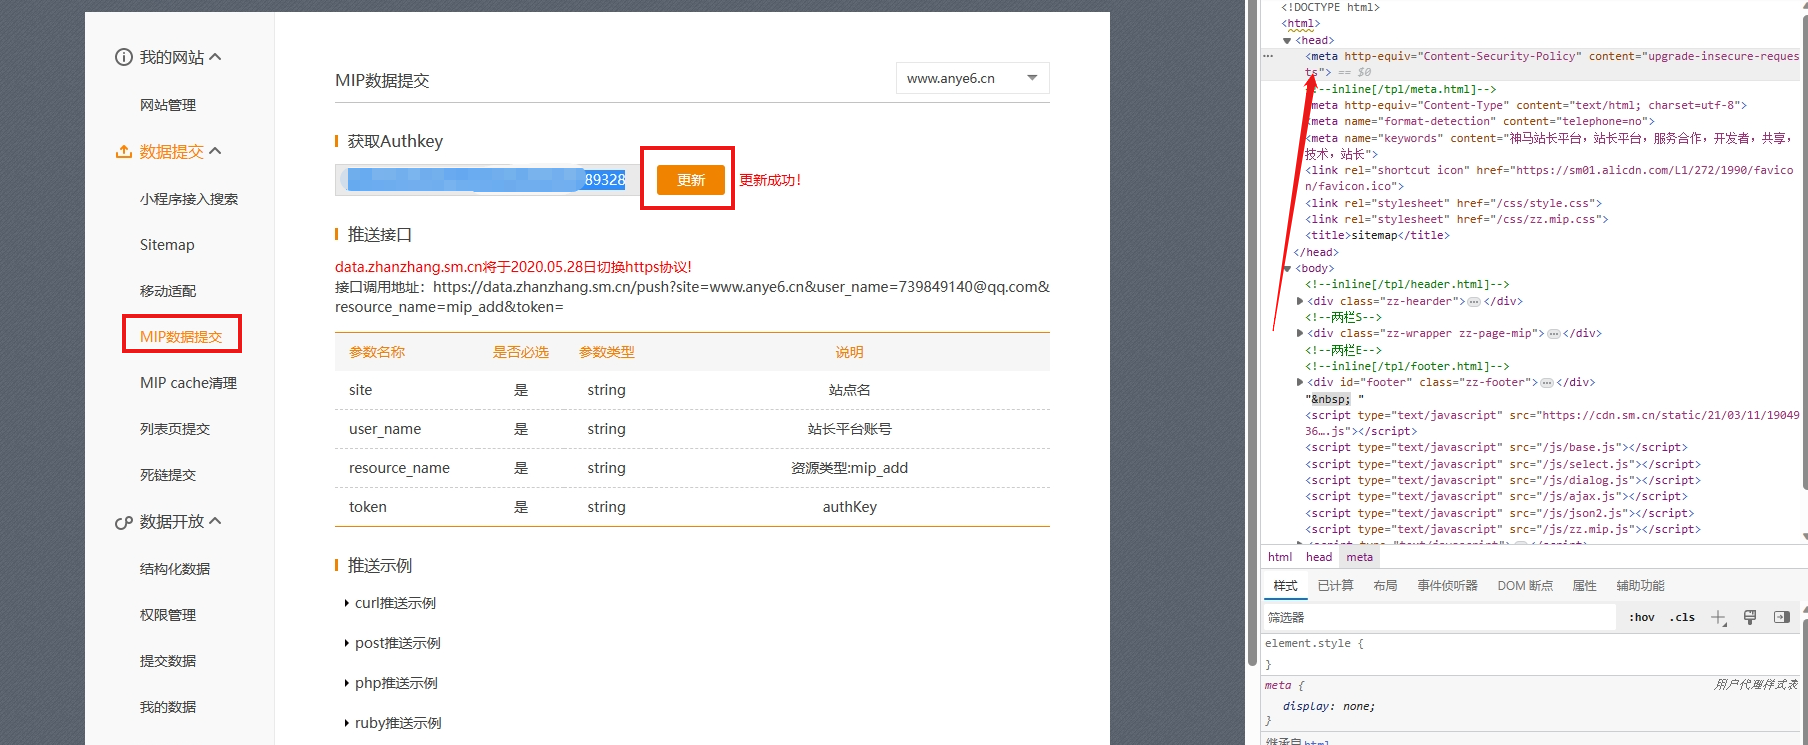The height and width of the screenshot is (745, 1808).
Task: Click the link stylesheet /css/style.css line
Action: [x=1456, y=203]
